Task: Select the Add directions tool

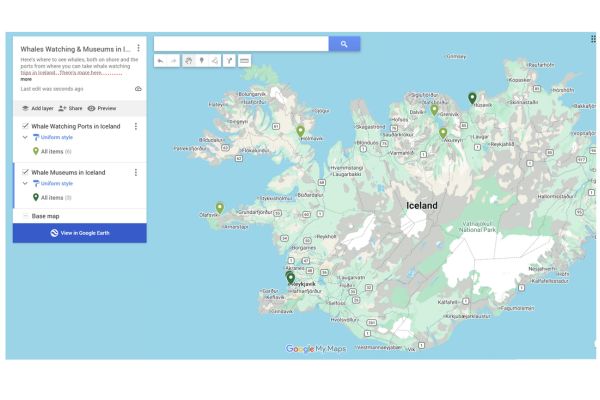Action: pos(229,60)
